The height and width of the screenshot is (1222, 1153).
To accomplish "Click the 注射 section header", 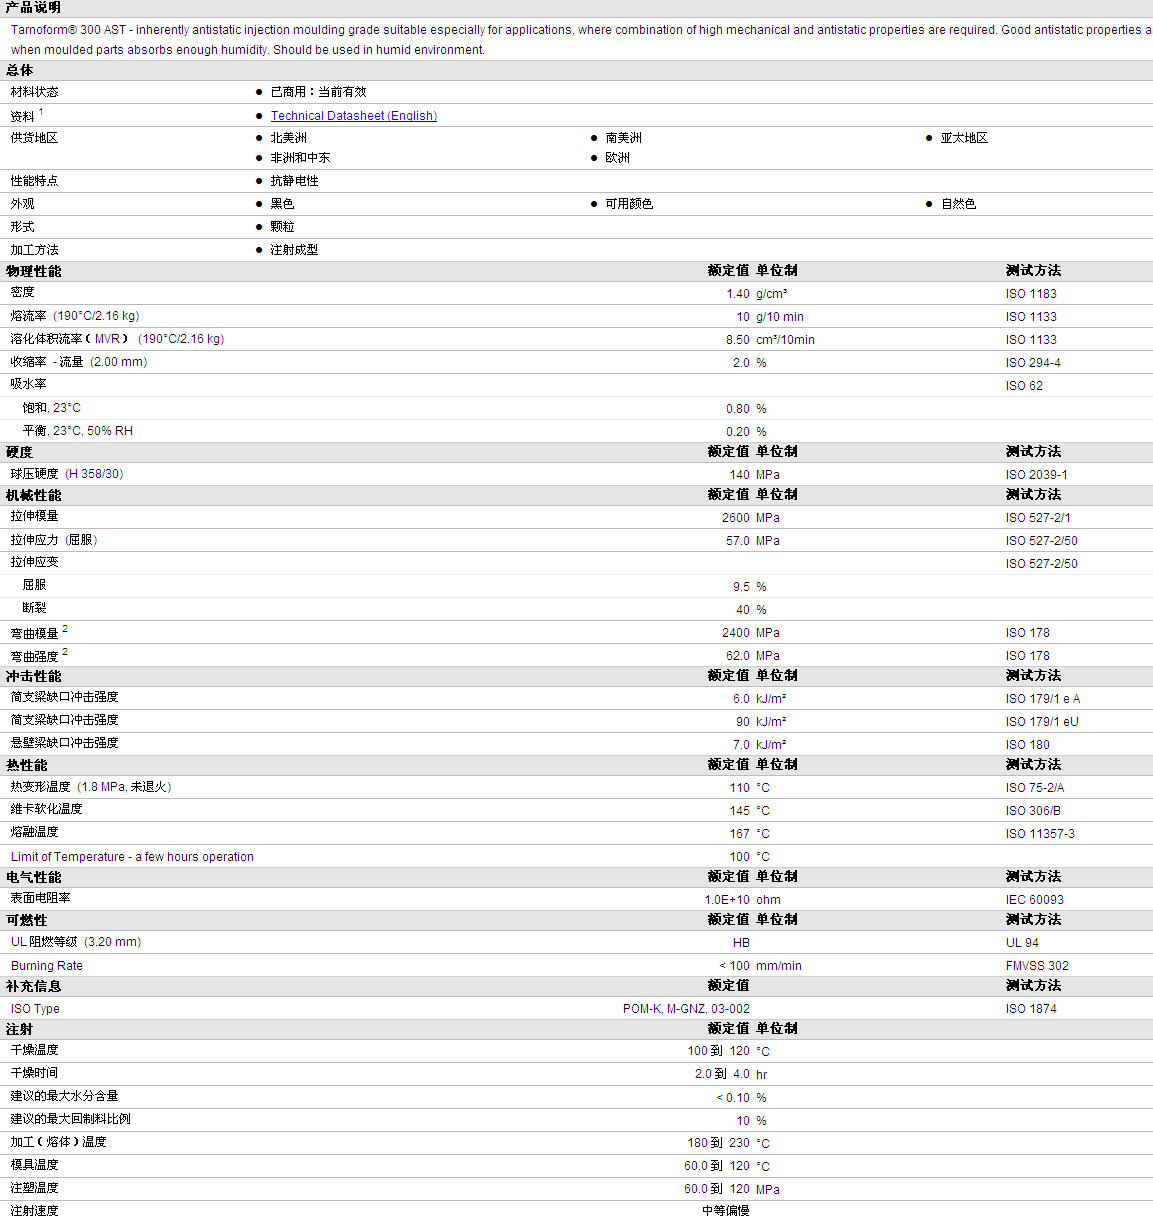I will (x=19, y=1029).
